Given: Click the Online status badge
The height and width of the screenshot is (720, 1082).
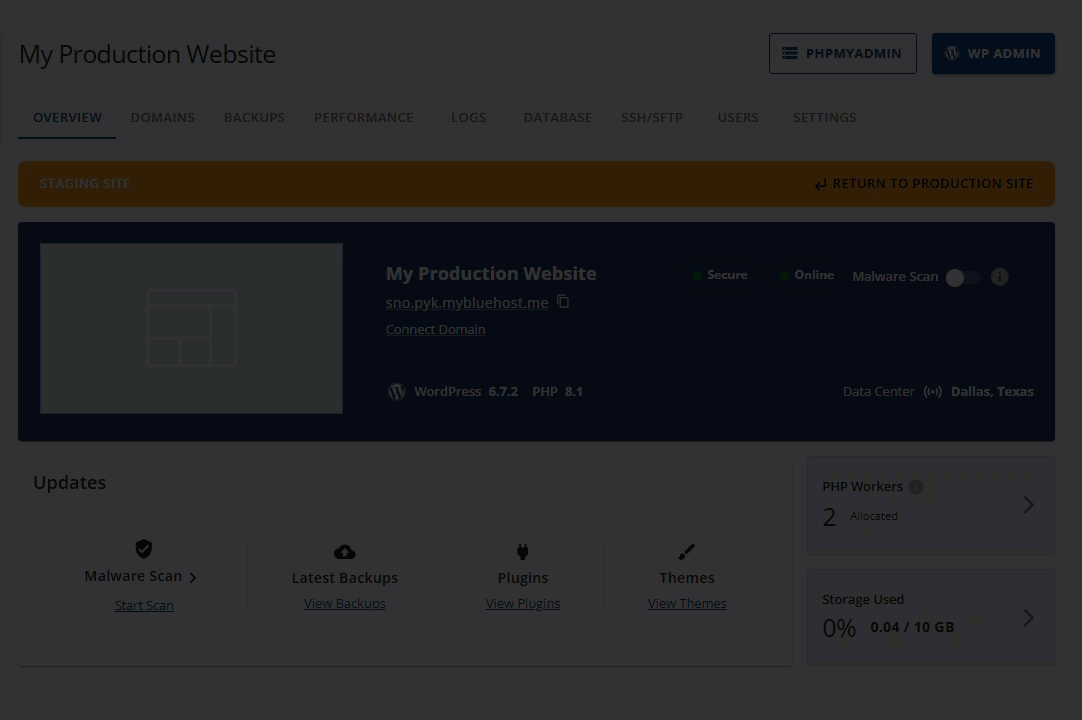Looking at the screenshot, I should pyautogui.click(x=806, y=275).
